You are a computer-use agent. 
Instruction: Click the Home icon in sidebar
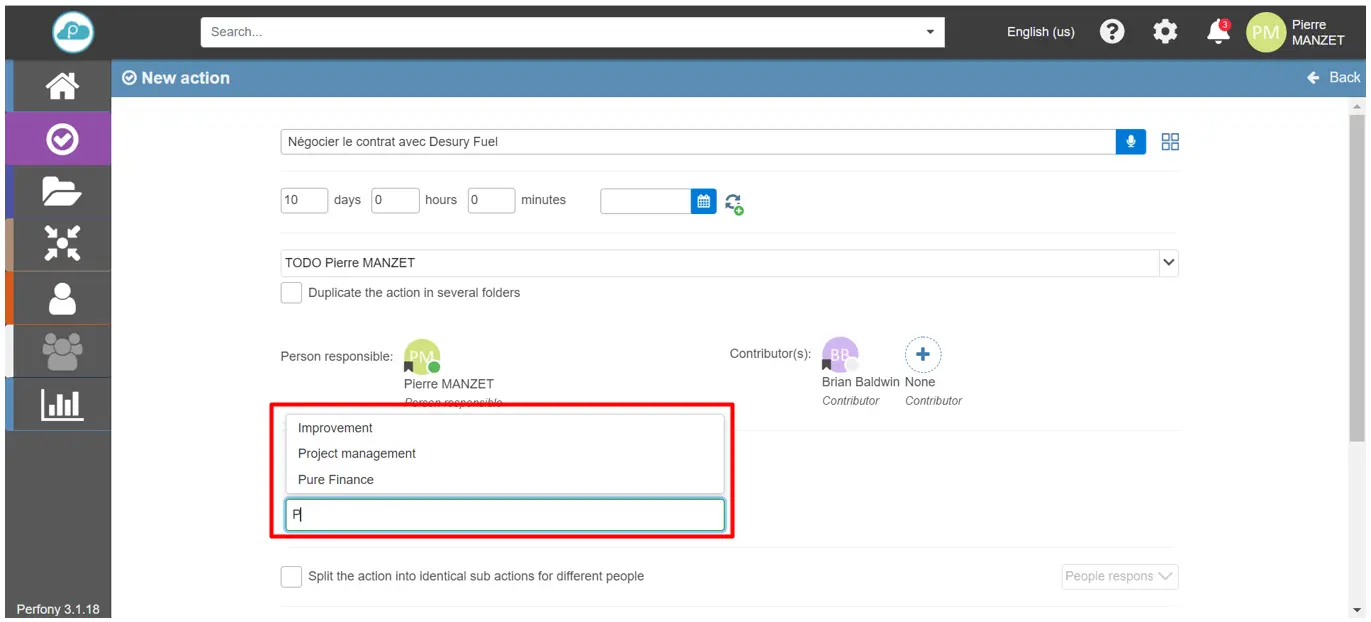[x=61, y=87]
